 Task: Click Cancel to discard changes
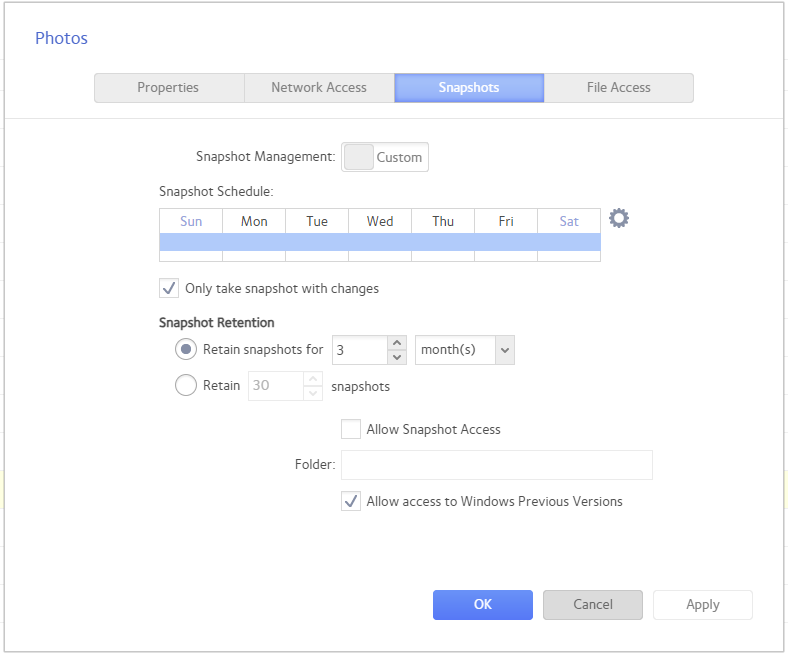click(x=592, y=604)
